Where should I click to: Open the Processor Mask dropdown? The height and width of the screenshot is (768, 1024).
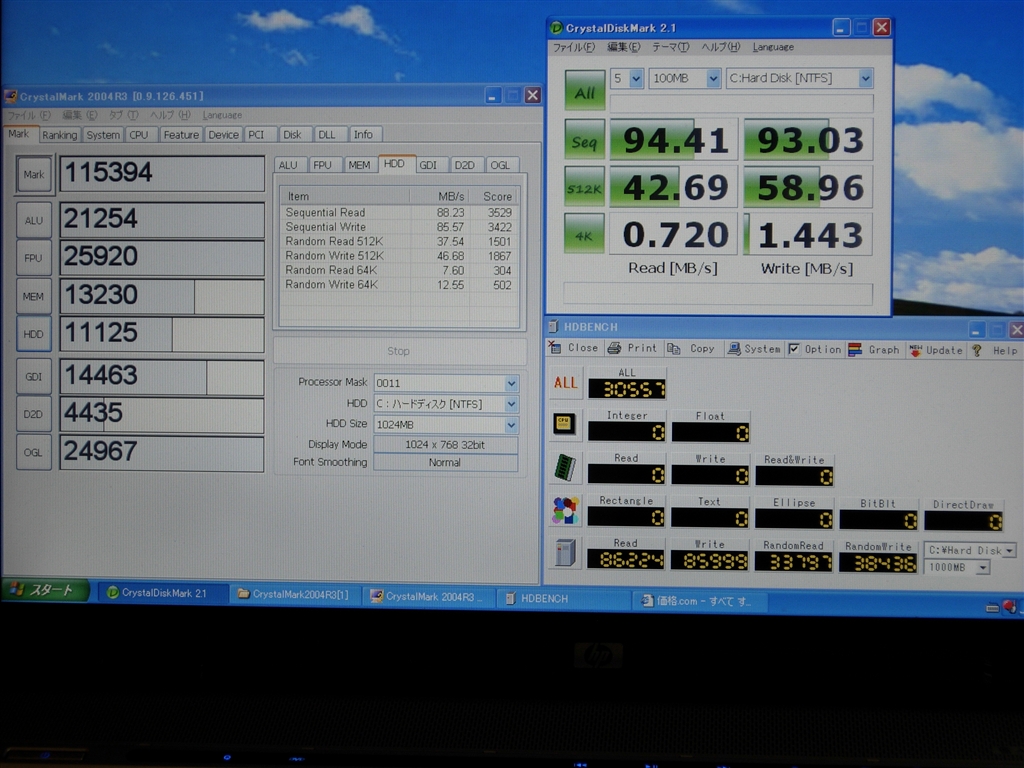point(511,383)
